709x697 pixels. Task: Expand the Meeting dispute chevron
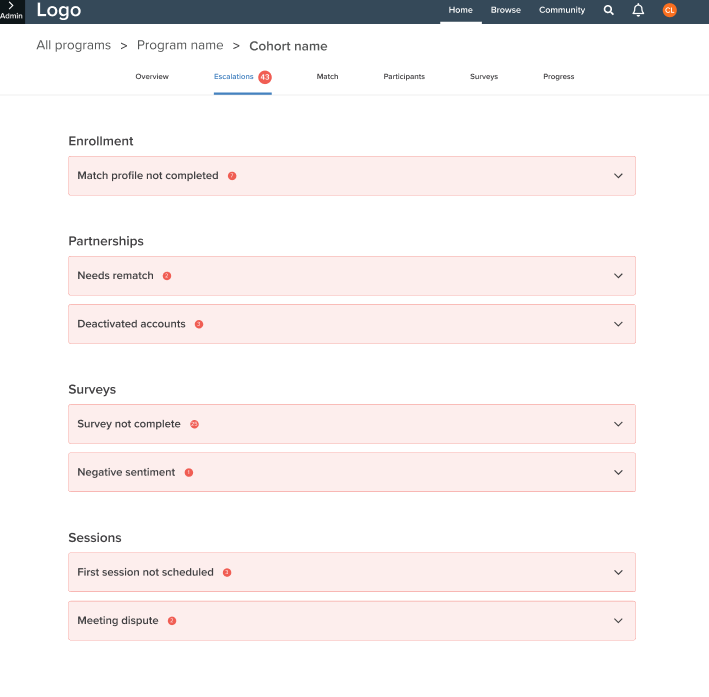618,621
